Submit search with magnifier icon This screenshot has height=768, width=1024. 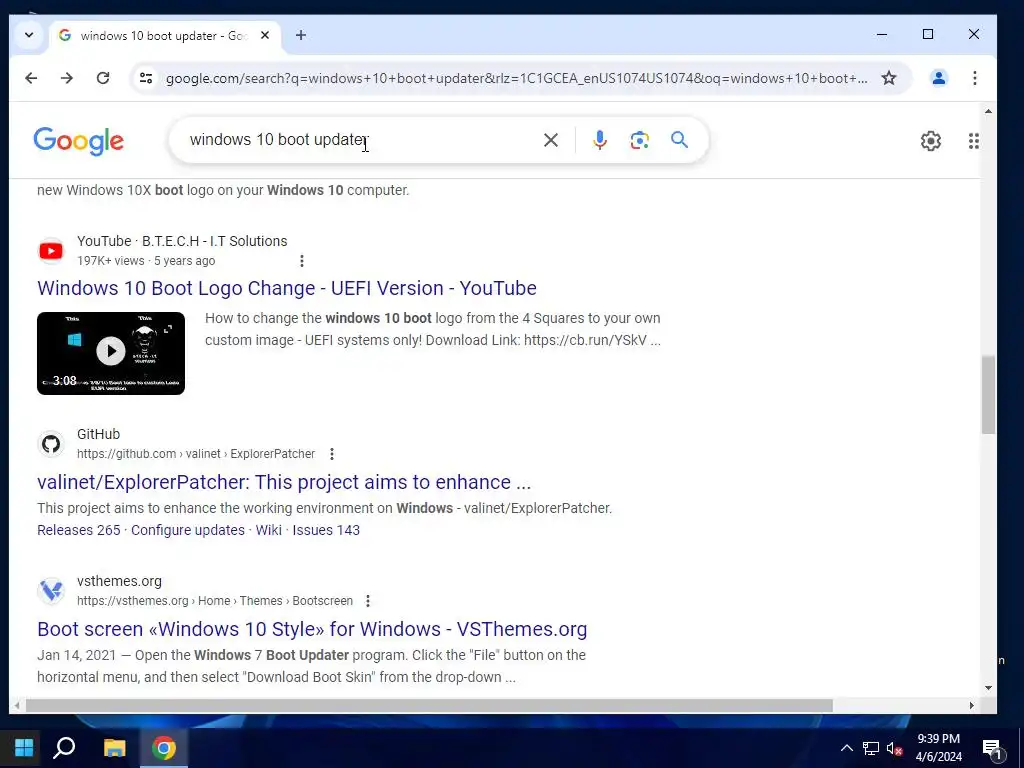(679, 140)
